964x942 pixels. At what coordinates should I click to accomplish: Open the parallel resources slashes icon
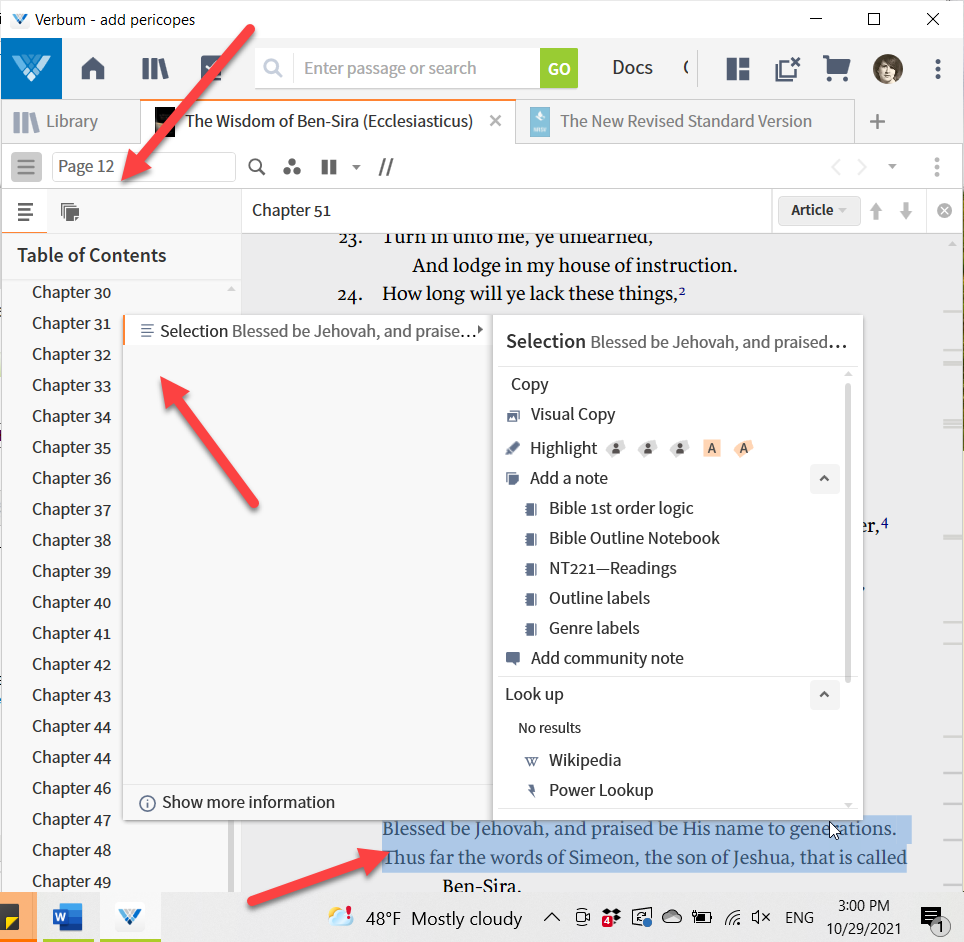pyautogui.click(x=385, y=167)
